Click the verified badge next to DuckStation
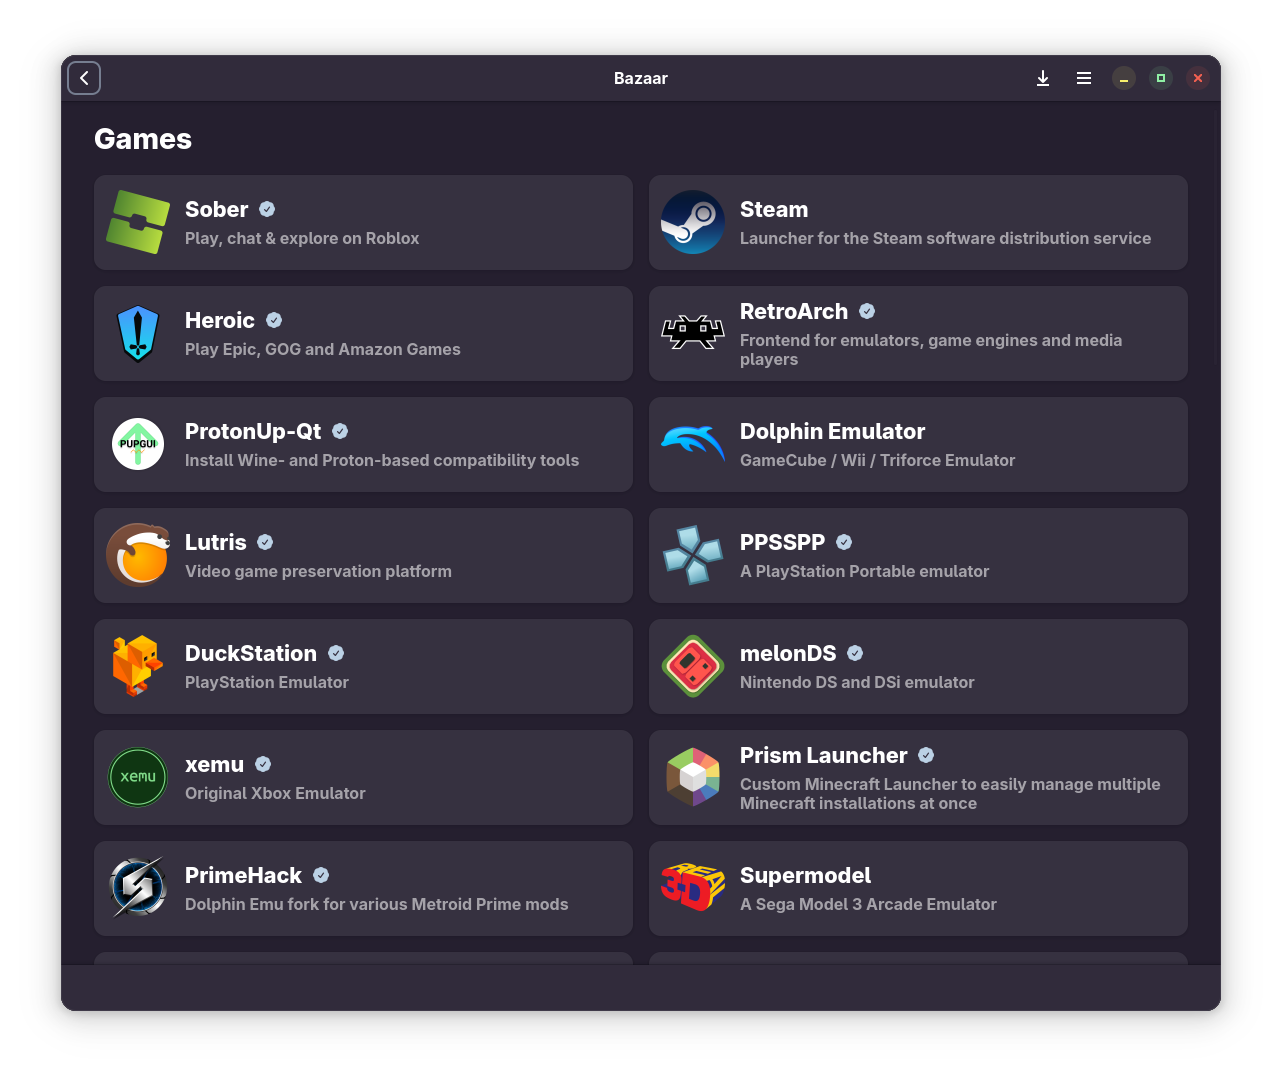The image size is (1282, 1078). [x=336, y=653]
